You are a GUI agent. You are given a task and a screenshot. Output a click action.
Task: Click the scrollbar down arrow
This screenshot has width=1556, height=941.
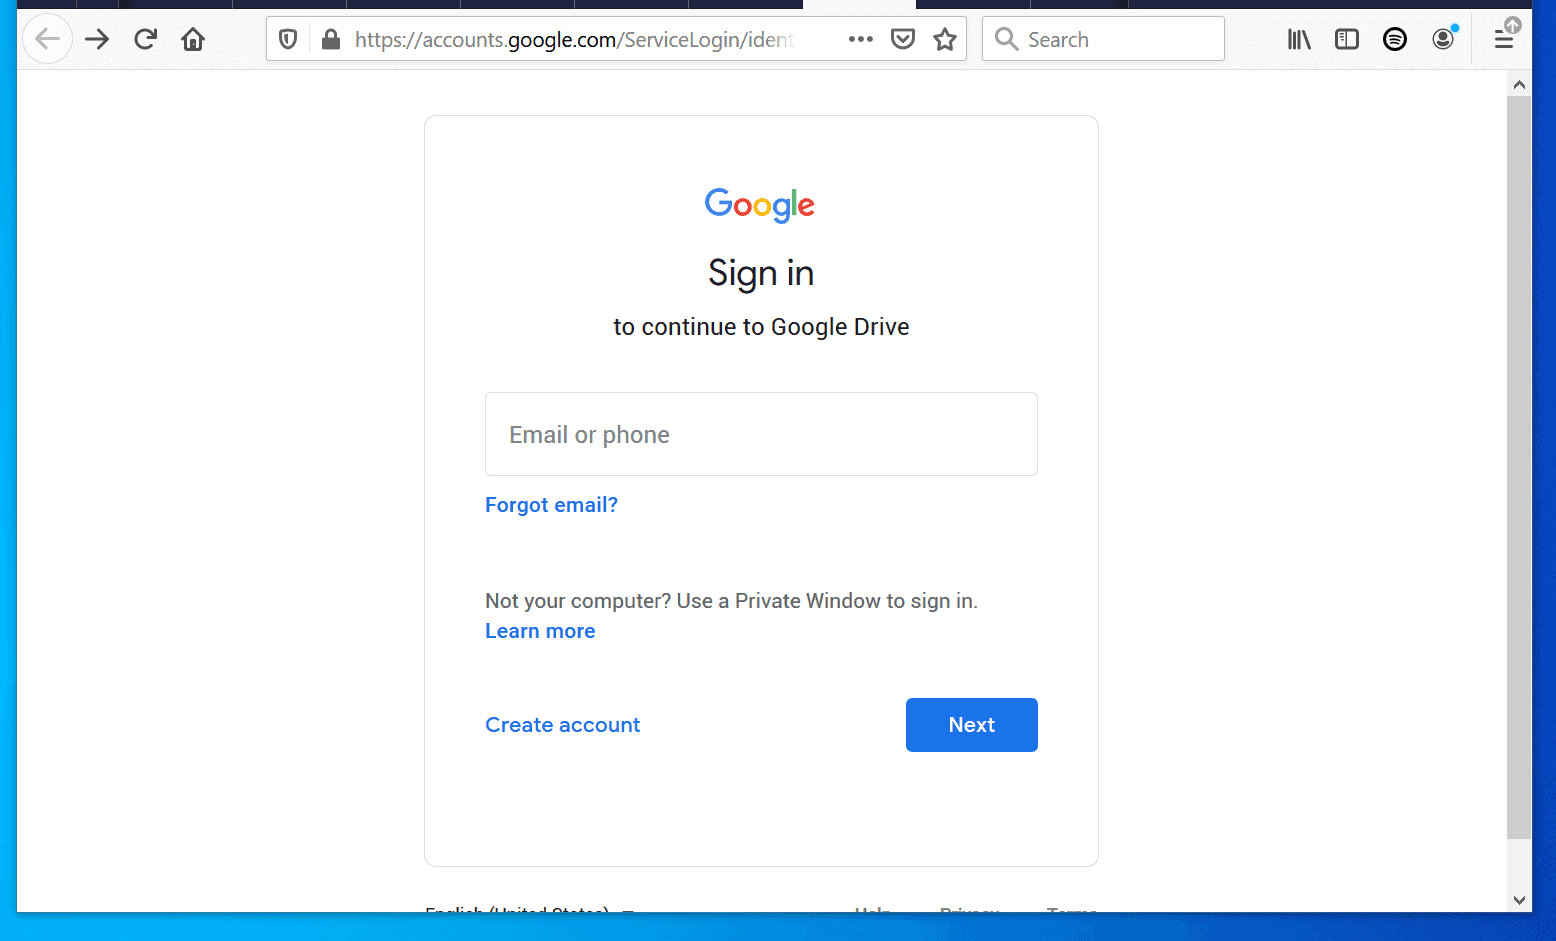click(x=1520, y=899)
